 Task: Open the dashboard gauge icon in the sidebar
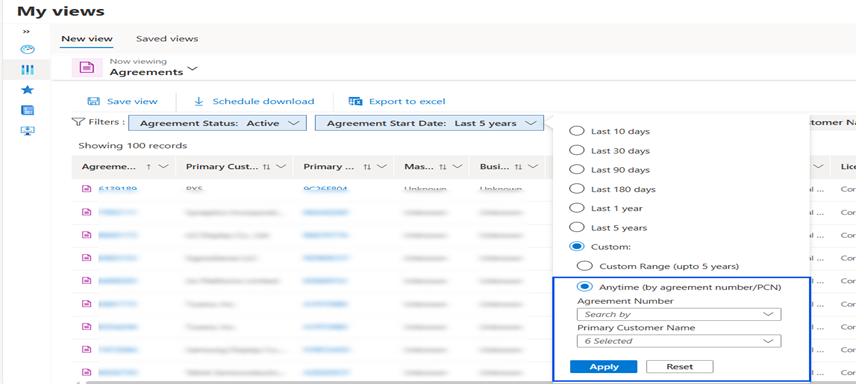point(27,49)
